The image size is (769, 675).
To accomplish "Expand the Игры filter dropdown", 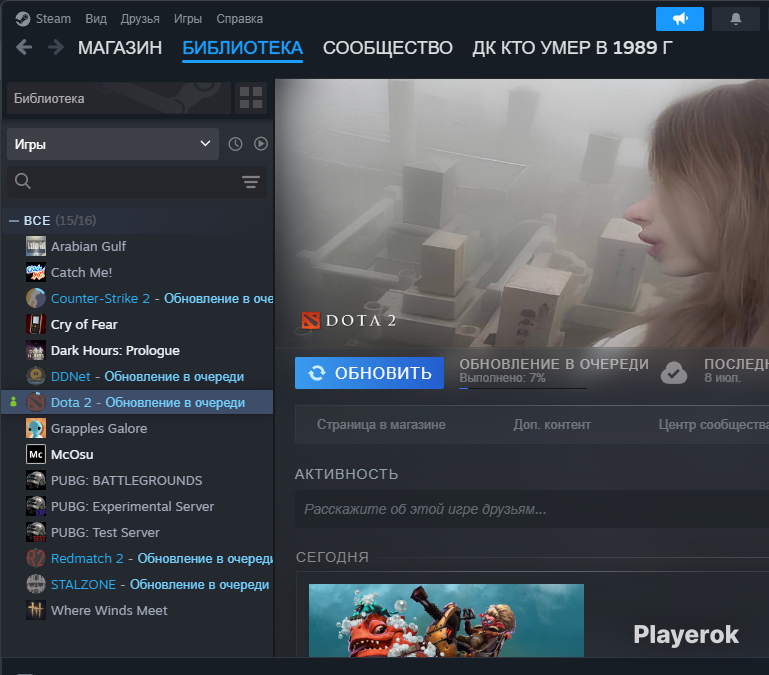I will (113, 144).
